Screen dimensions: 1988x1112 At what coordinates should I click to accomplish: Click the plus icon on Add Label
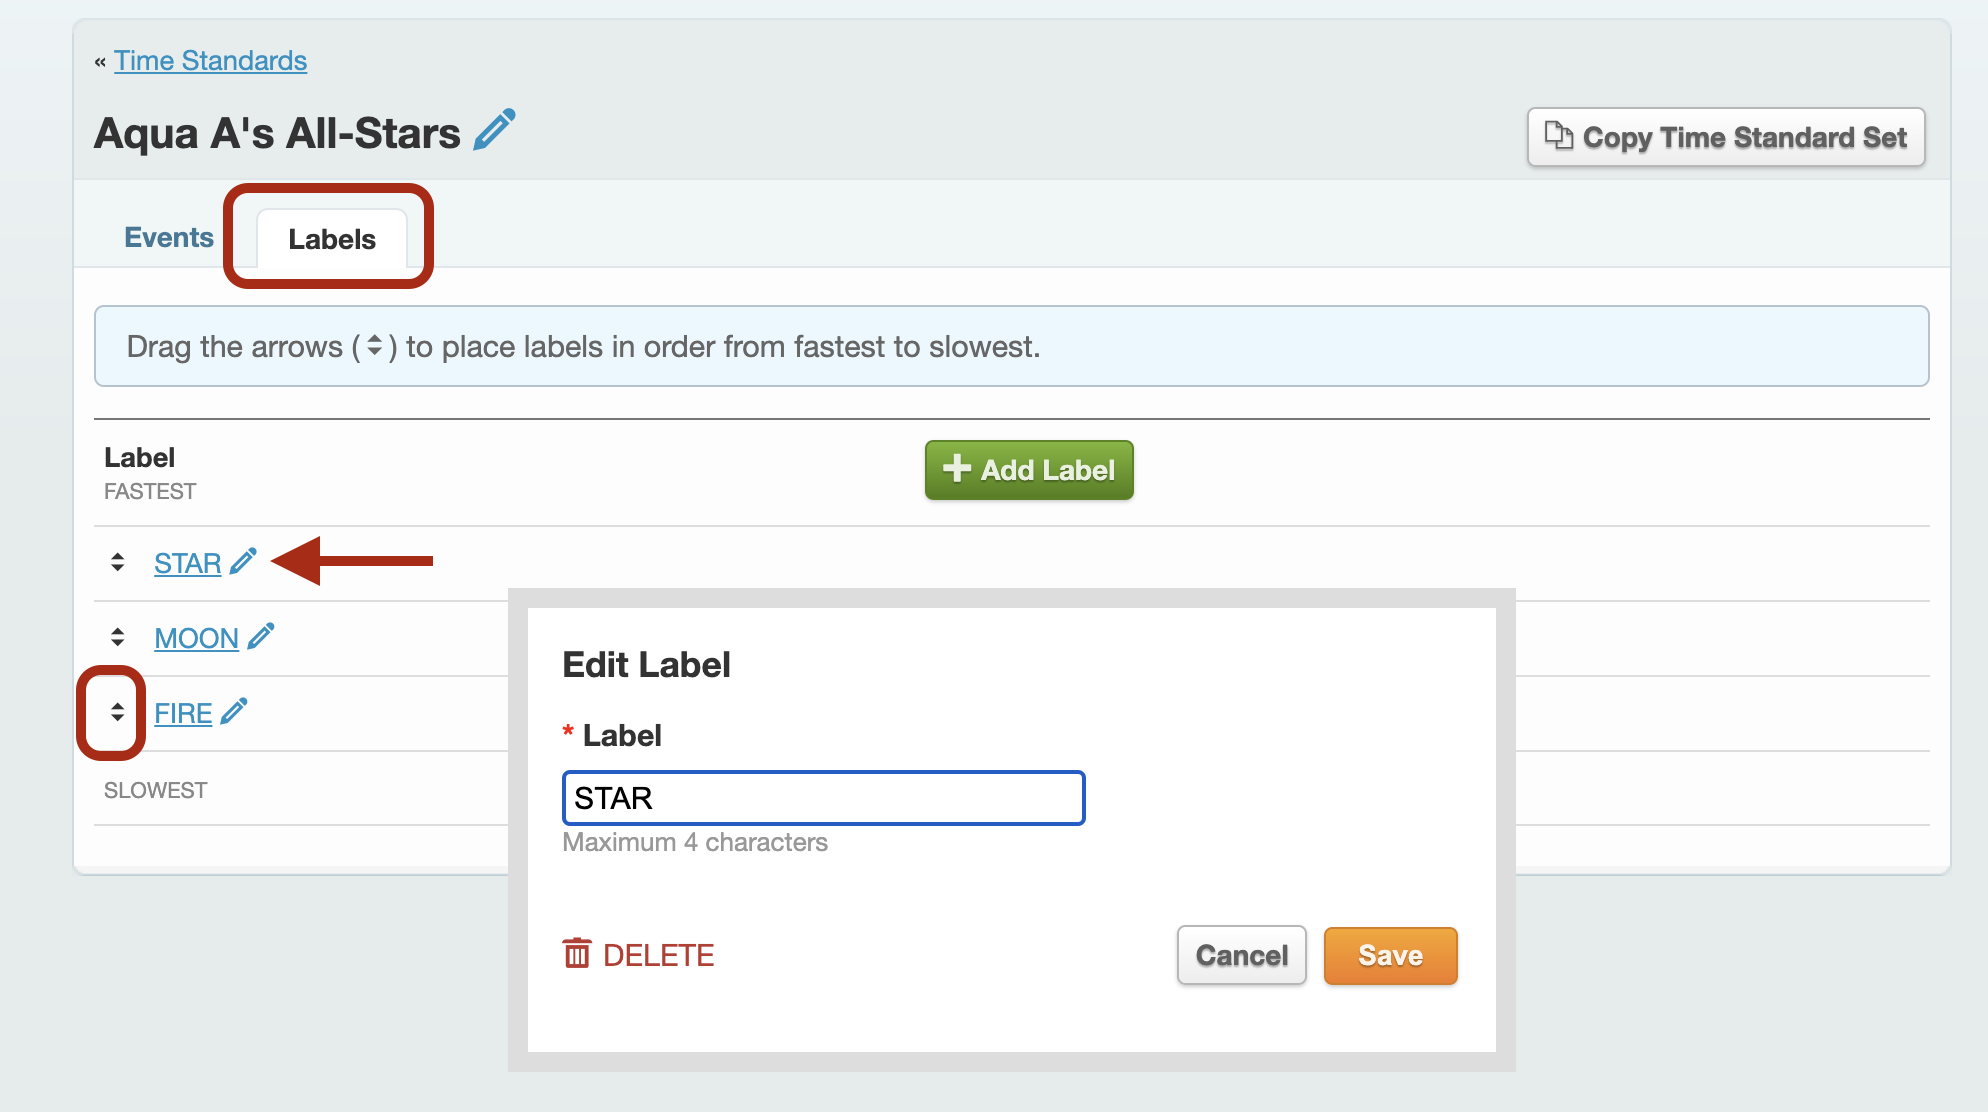(957, 469)
